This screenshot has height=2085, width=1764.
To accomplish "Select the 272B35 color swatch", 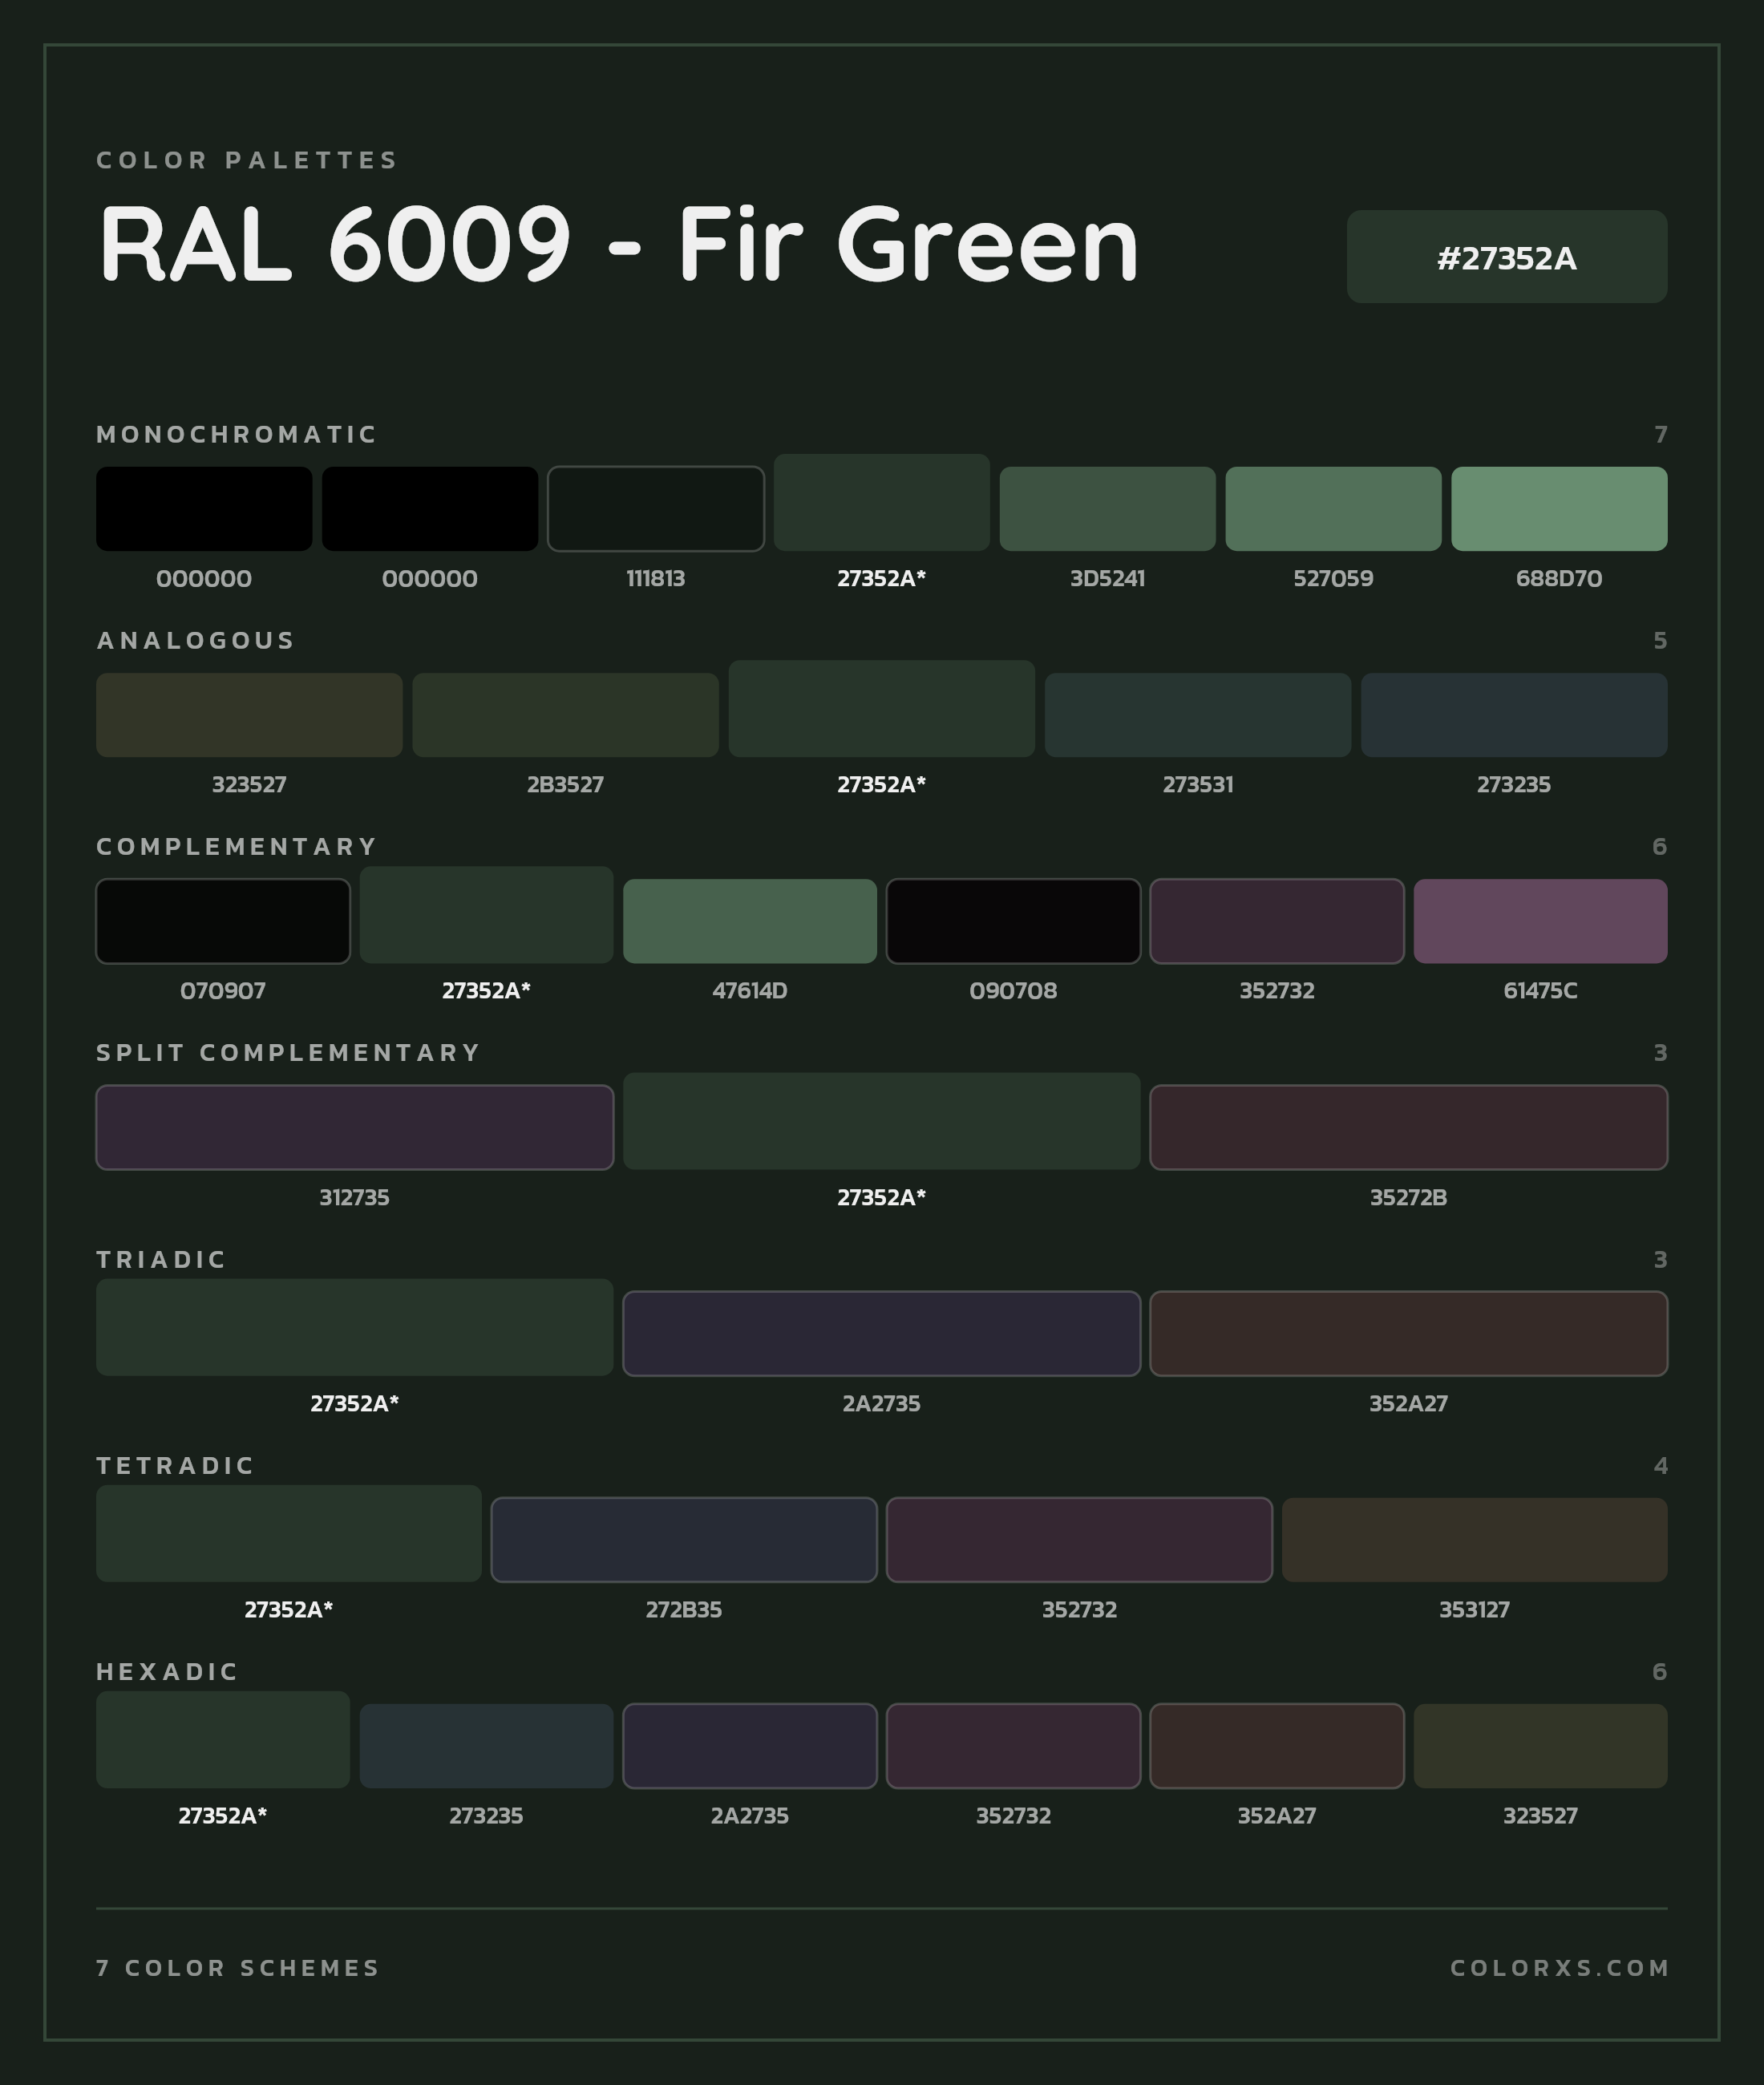I will pos(684,1540).
